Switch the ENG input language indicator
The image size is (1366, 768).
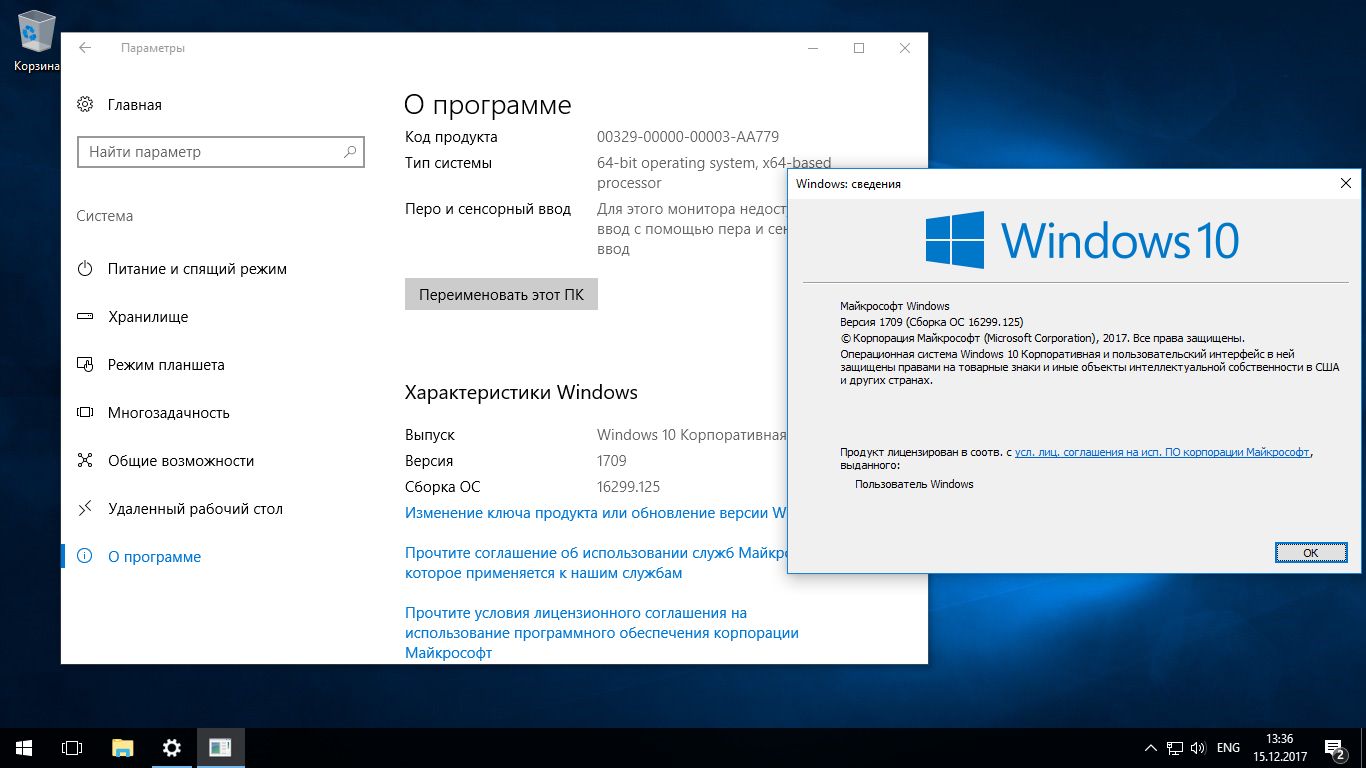coord(1229,748)
